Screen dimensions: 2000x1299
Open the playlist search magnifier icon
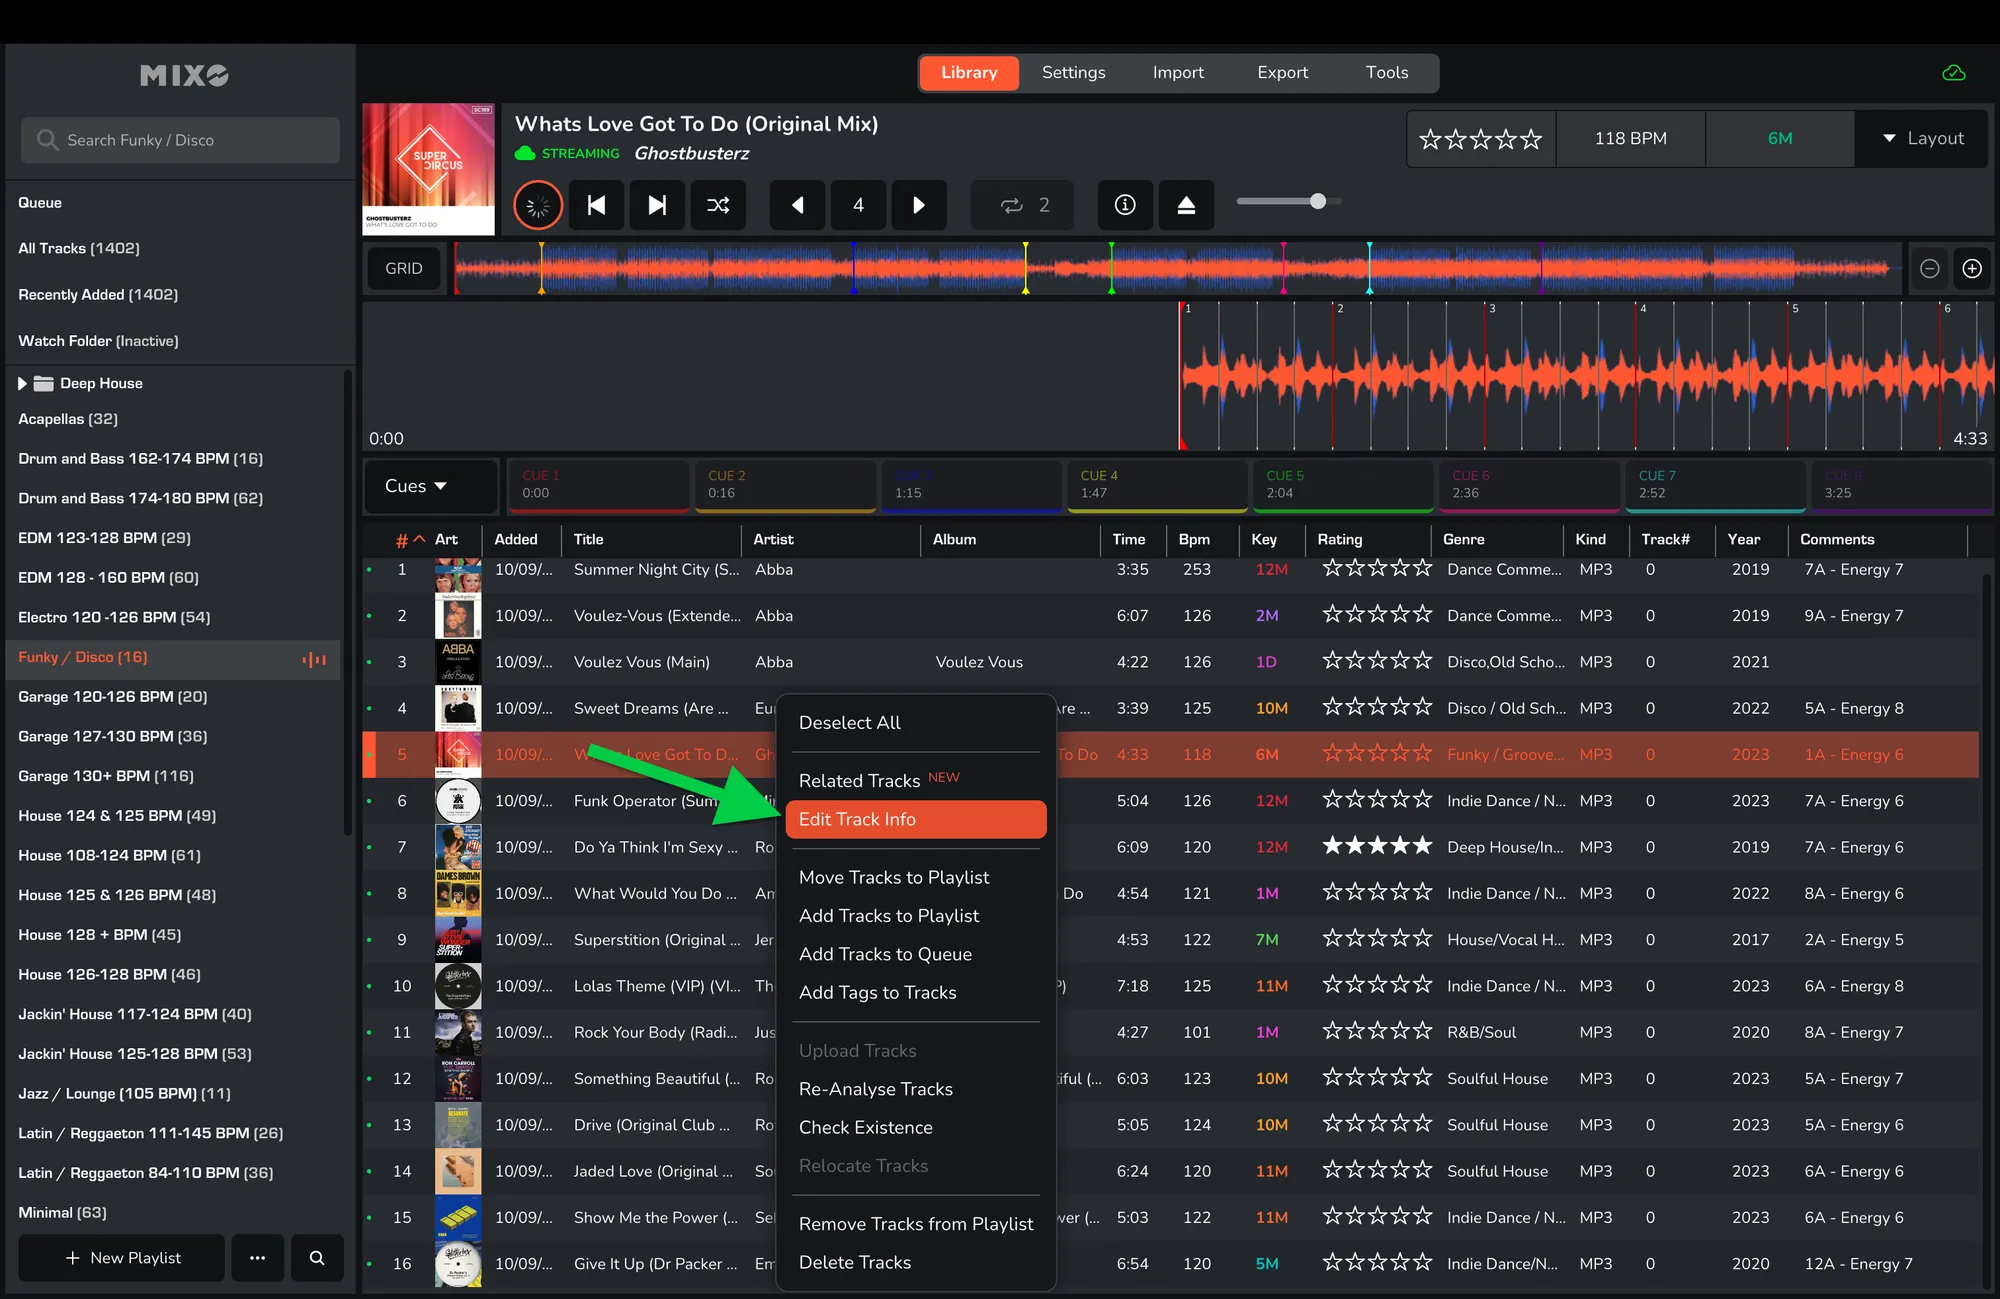pyautogui.click(x=317, y=1257)
